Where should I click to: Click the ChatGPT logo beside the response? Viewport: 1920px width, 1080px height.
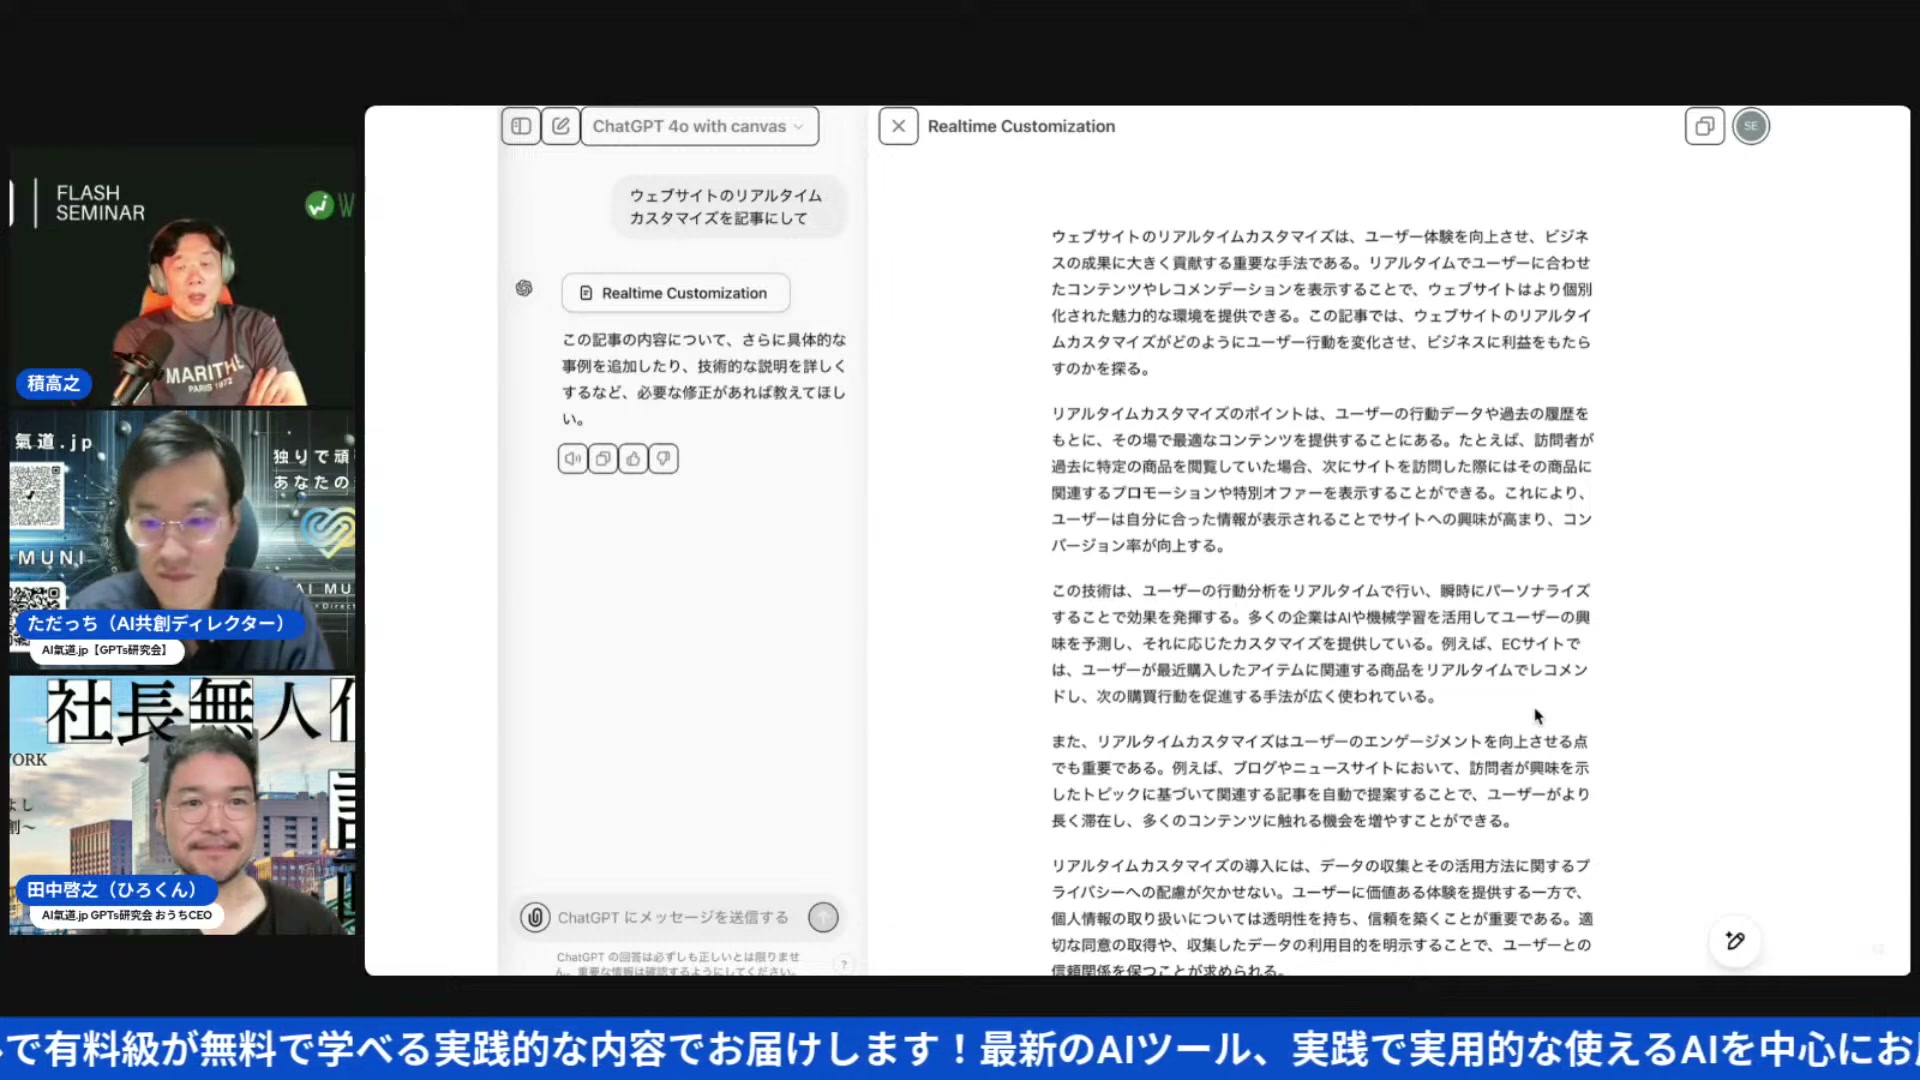click(x=524, y=288)
